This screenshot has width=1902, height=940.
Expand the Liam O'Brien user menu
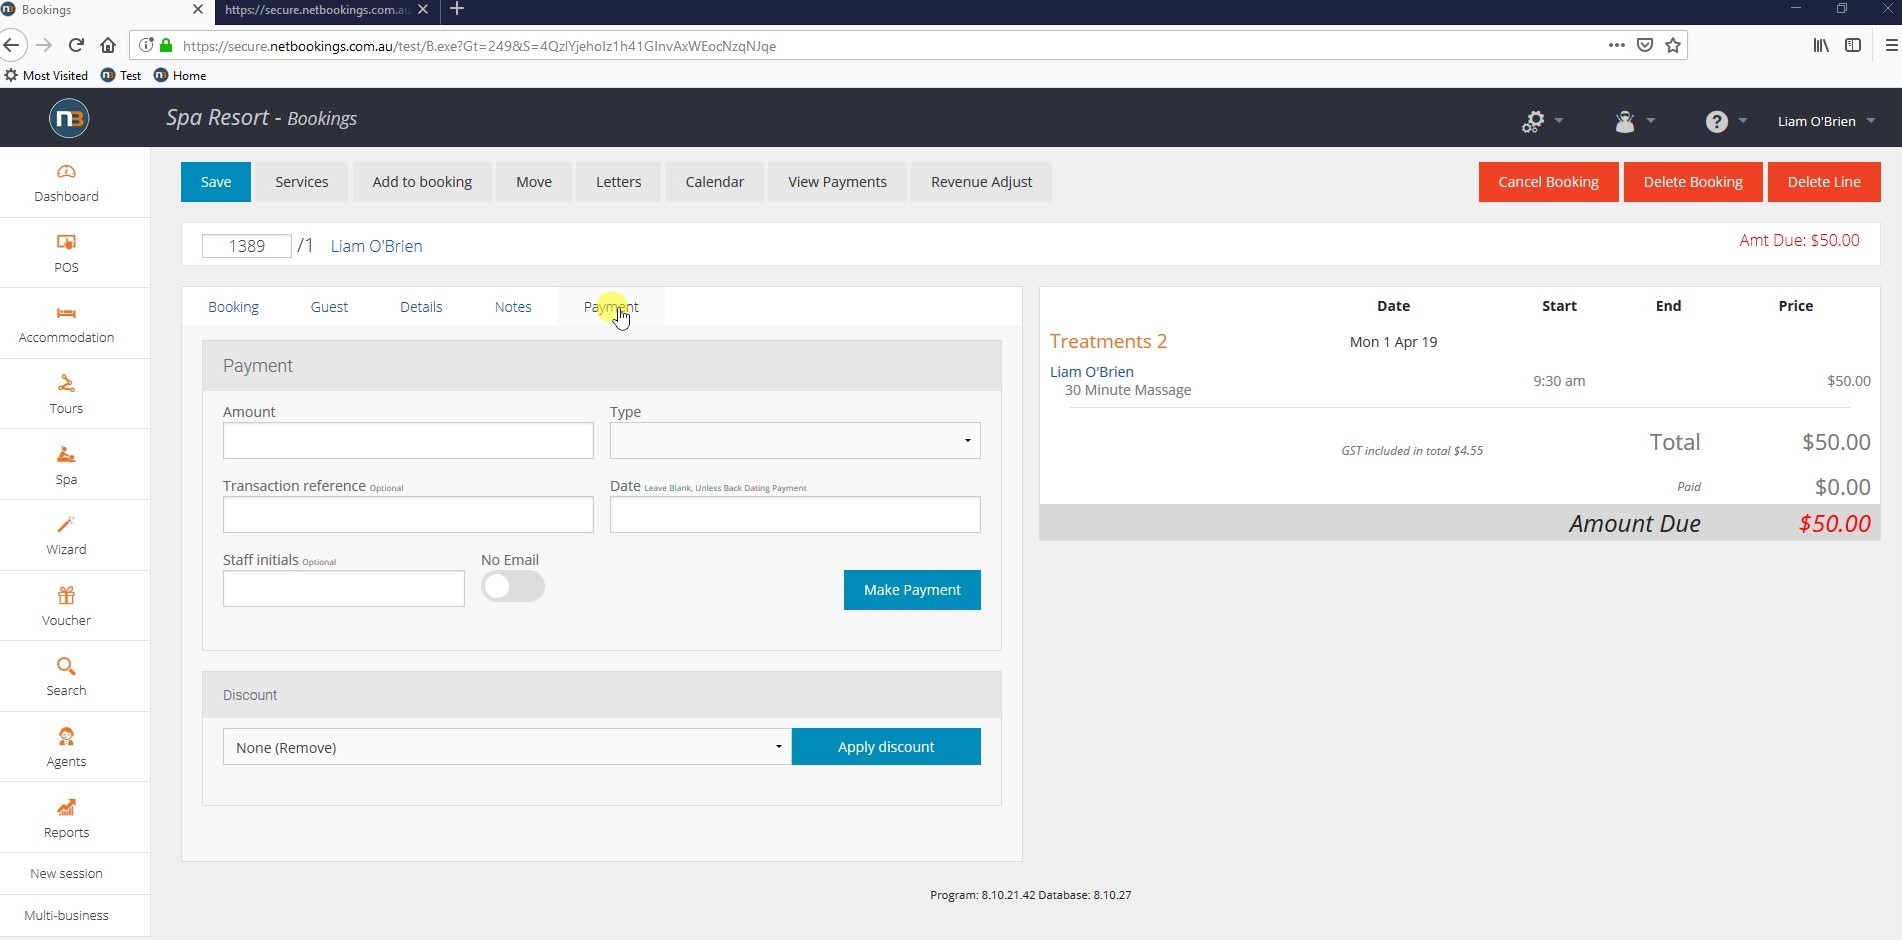tap(1826, 121)
